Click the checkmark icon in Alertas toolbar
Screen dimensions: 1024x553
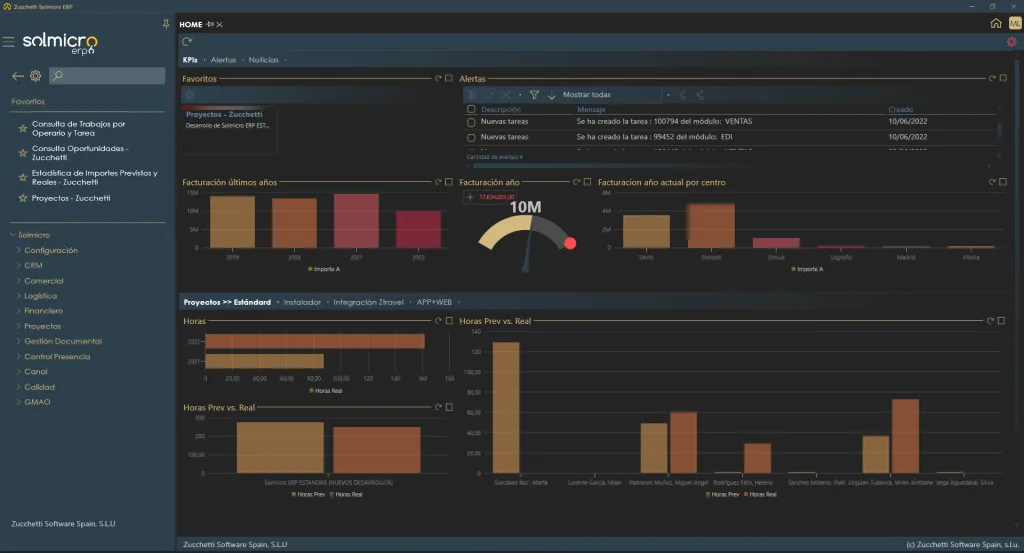point(488,95)
